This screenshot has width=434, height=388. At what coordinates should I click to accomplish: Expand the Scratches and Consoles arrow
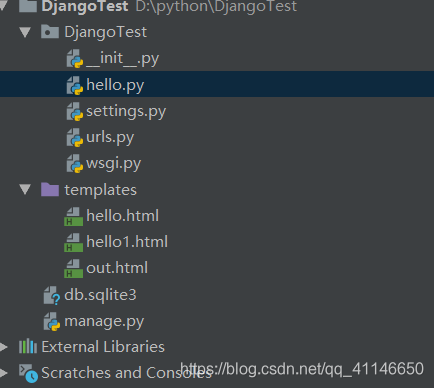[4, 373]
